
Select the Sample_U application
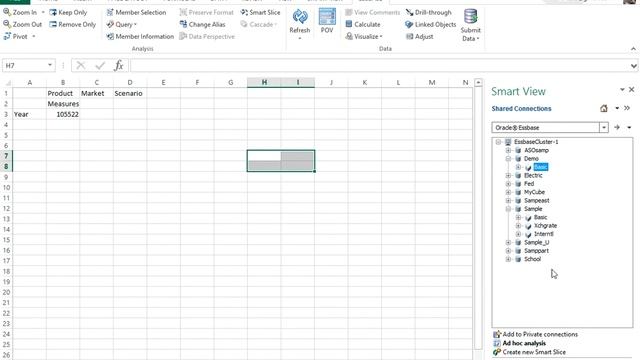536,242
